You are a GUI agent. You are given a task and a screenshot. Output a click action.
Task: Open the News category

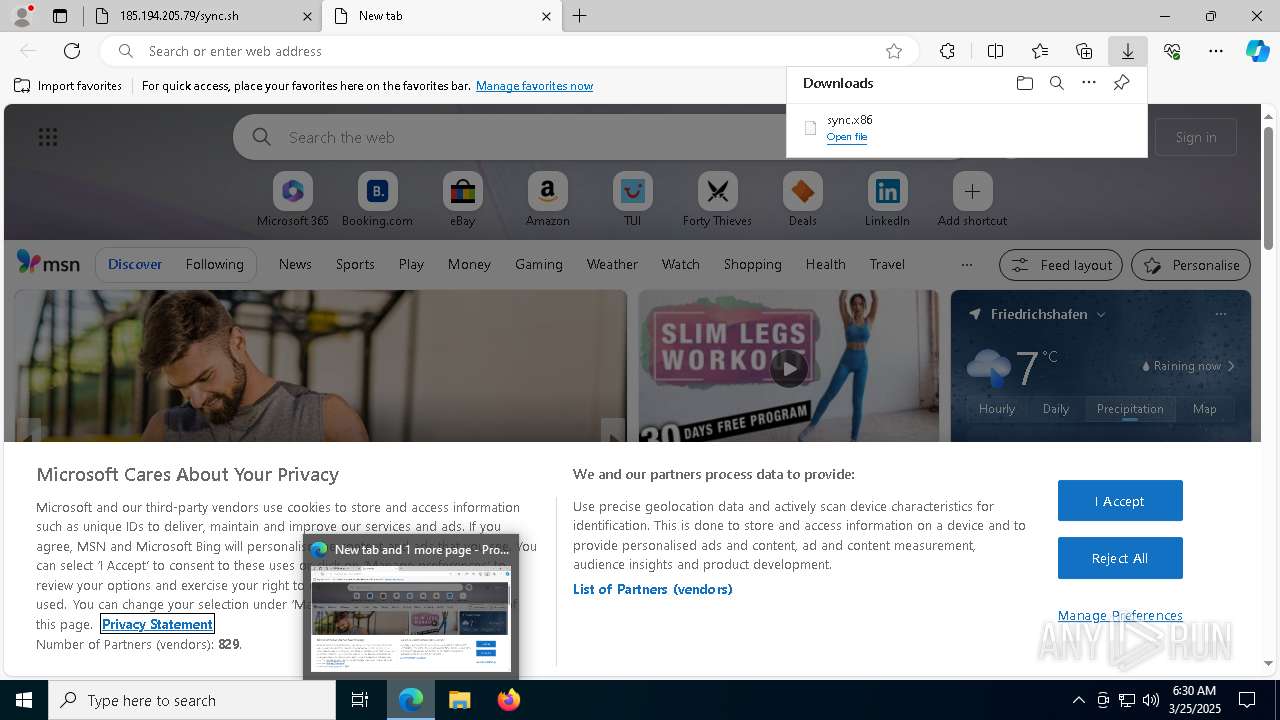pyautogui.click(x=295, y=264)
